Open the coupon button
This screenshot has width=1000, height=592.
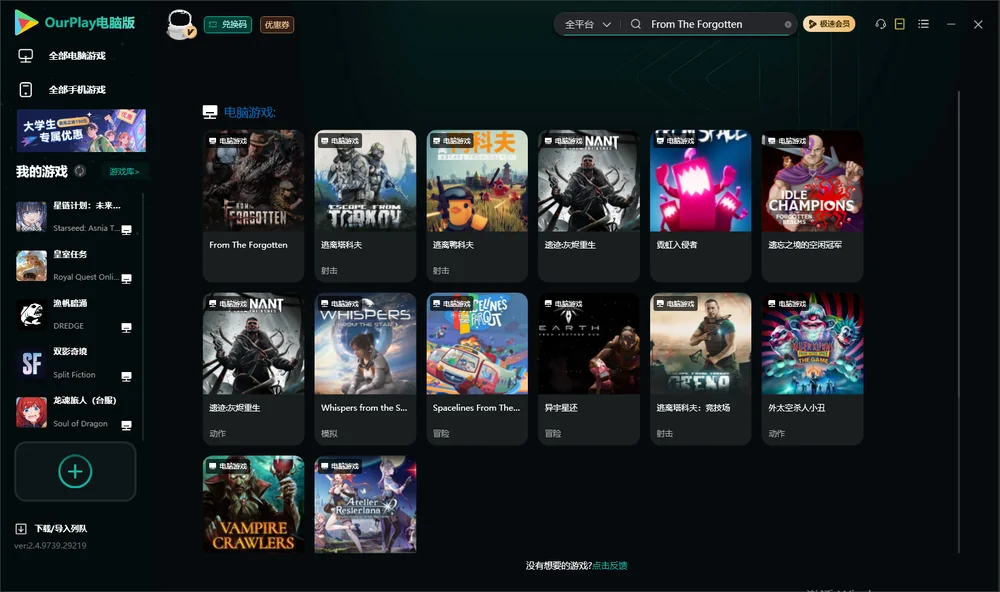[x=277, y=24]
